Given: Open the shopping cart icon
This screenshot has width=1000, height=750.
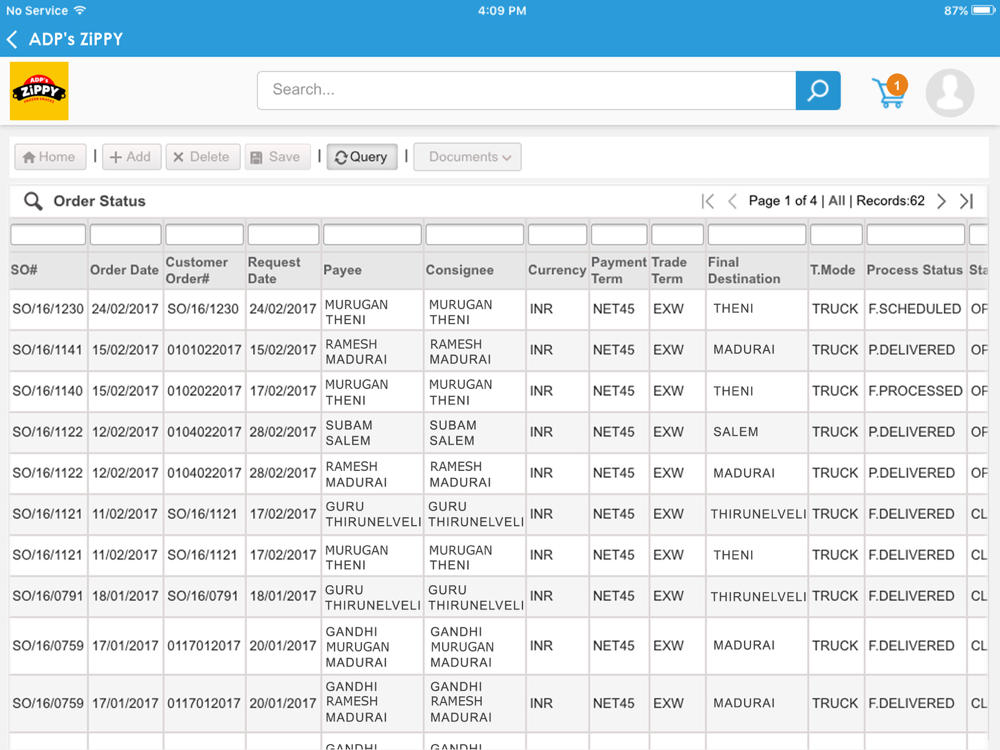Looking at the screenshot, I should click(x=889, y=92).
